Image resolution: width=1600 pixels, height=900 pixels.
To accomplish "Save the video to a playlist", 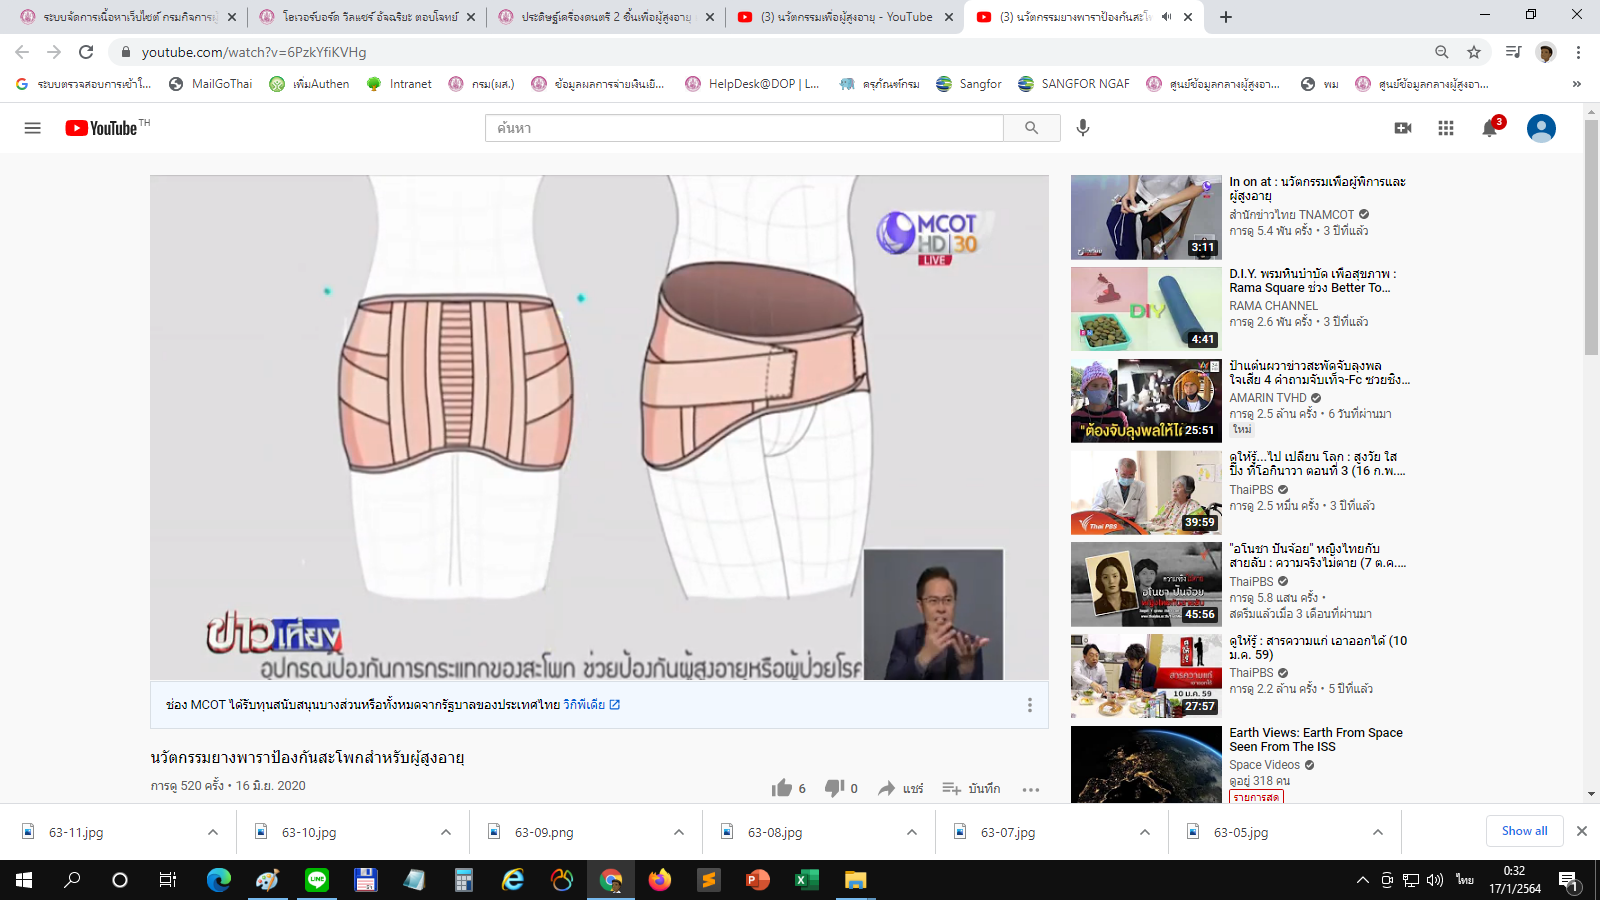I will (971, 788).
